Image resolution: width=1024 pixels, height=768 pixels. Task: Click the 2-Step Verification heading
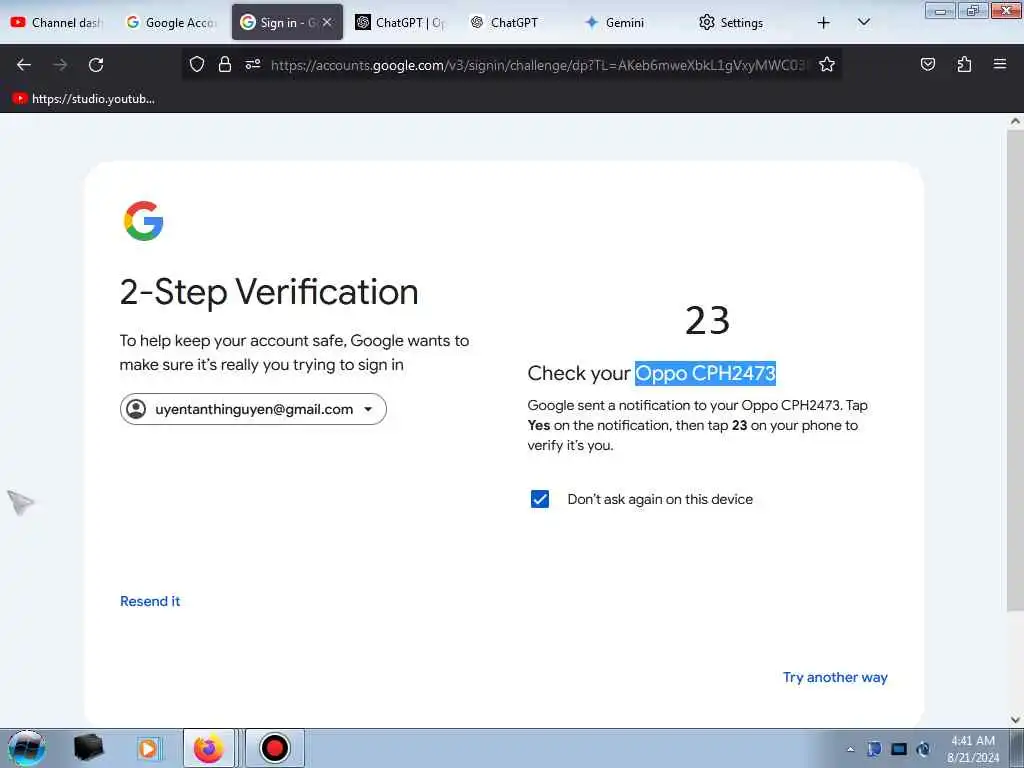click(269, 291)
